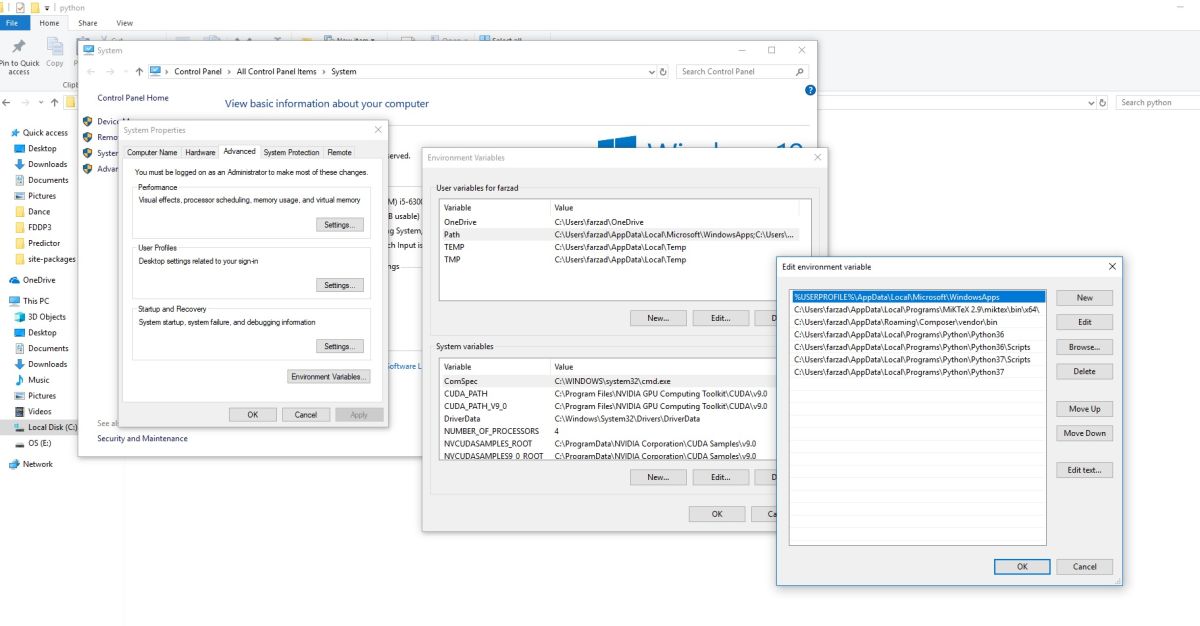Select the Python36\Scripts path entry
1200x626 pixels.
(918, 347)
